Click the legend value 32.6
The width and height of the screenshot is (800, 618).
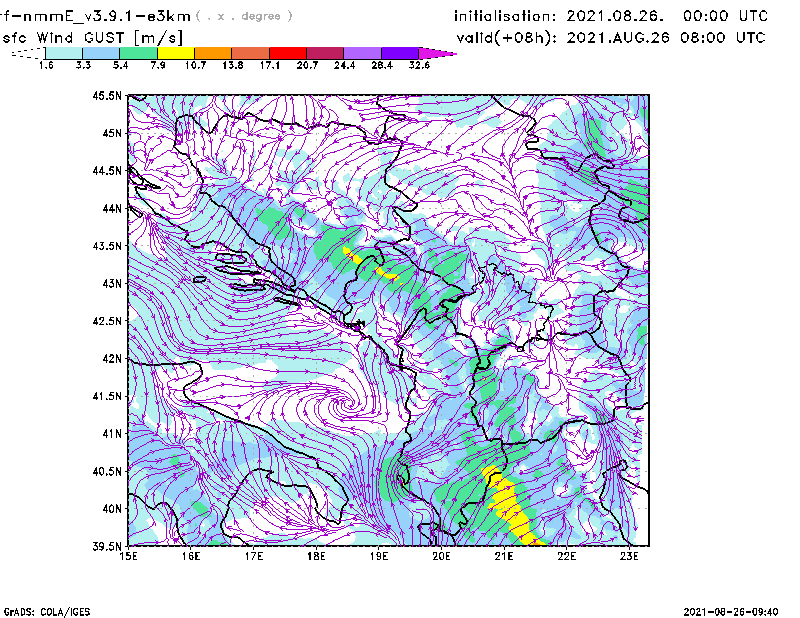click(419, 65)
